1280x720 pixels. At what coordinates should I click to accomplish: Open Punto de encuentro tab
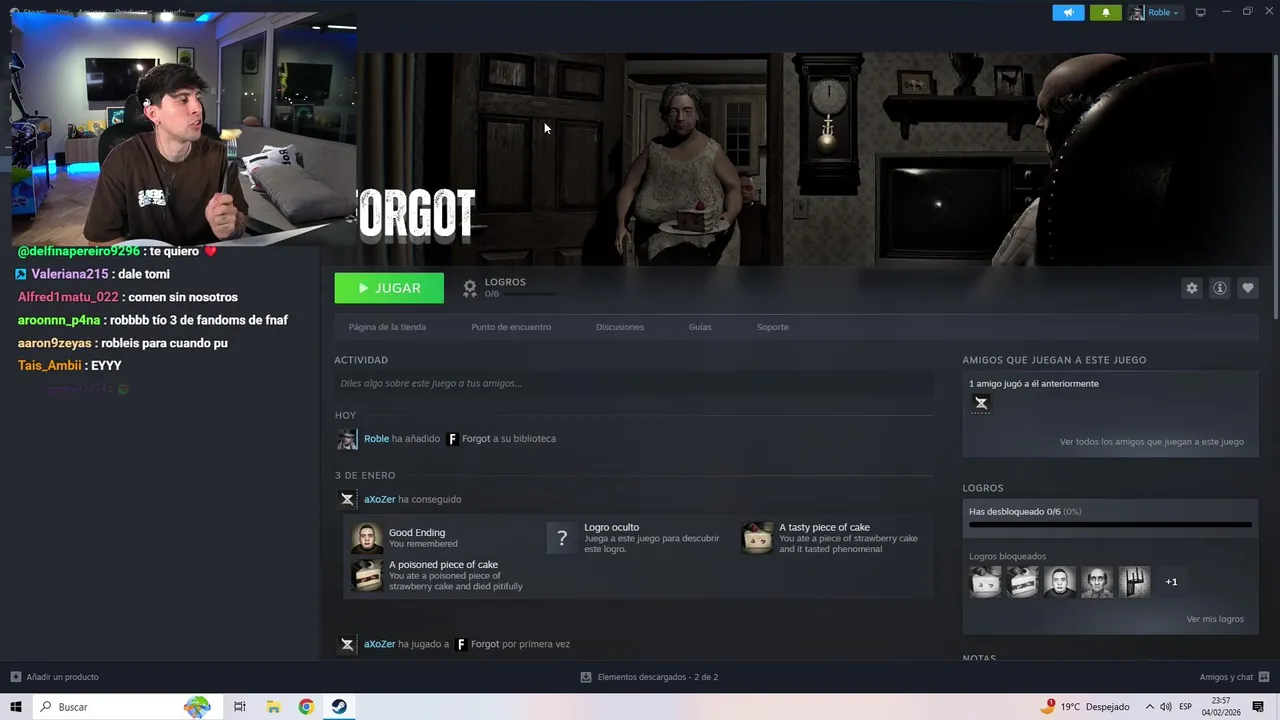click(x=511, y=327)
